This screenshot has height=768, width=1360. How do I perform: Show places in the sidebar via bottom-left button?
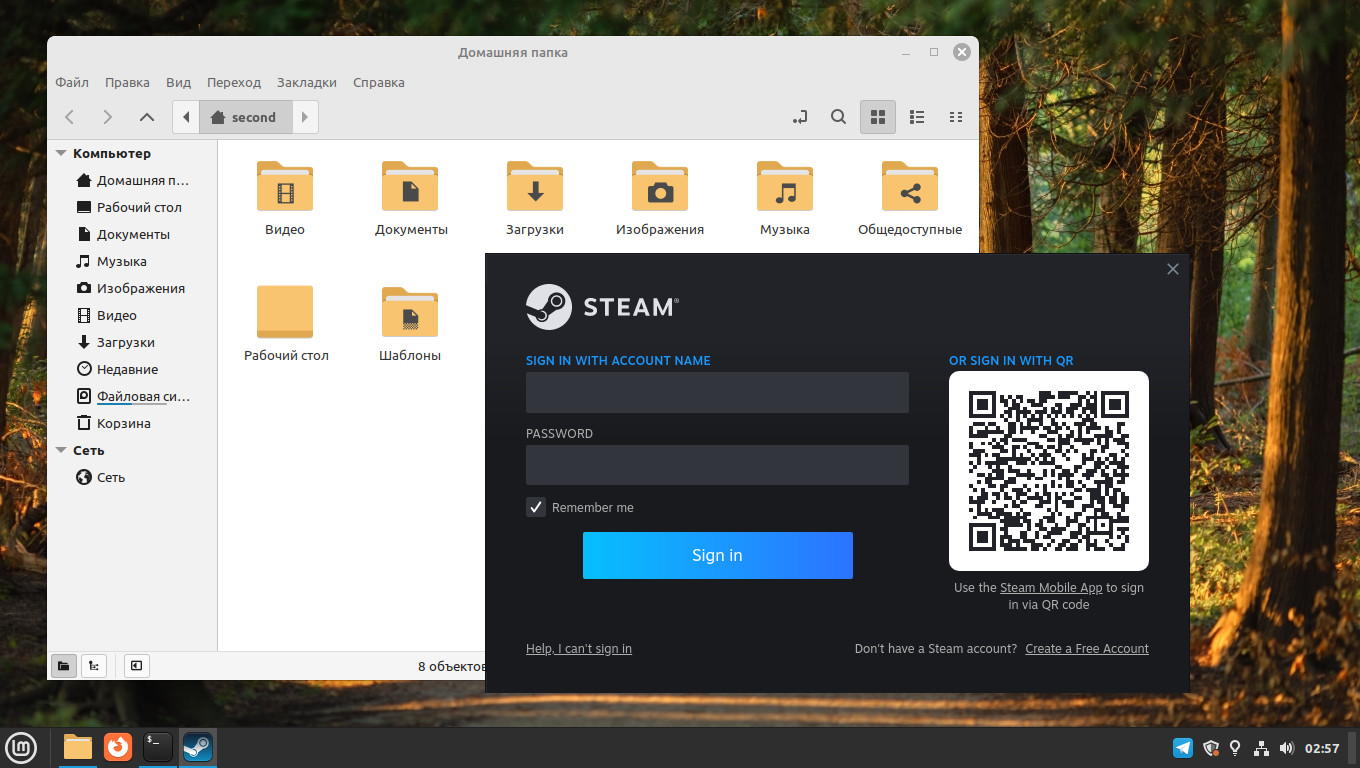[63, 665]
